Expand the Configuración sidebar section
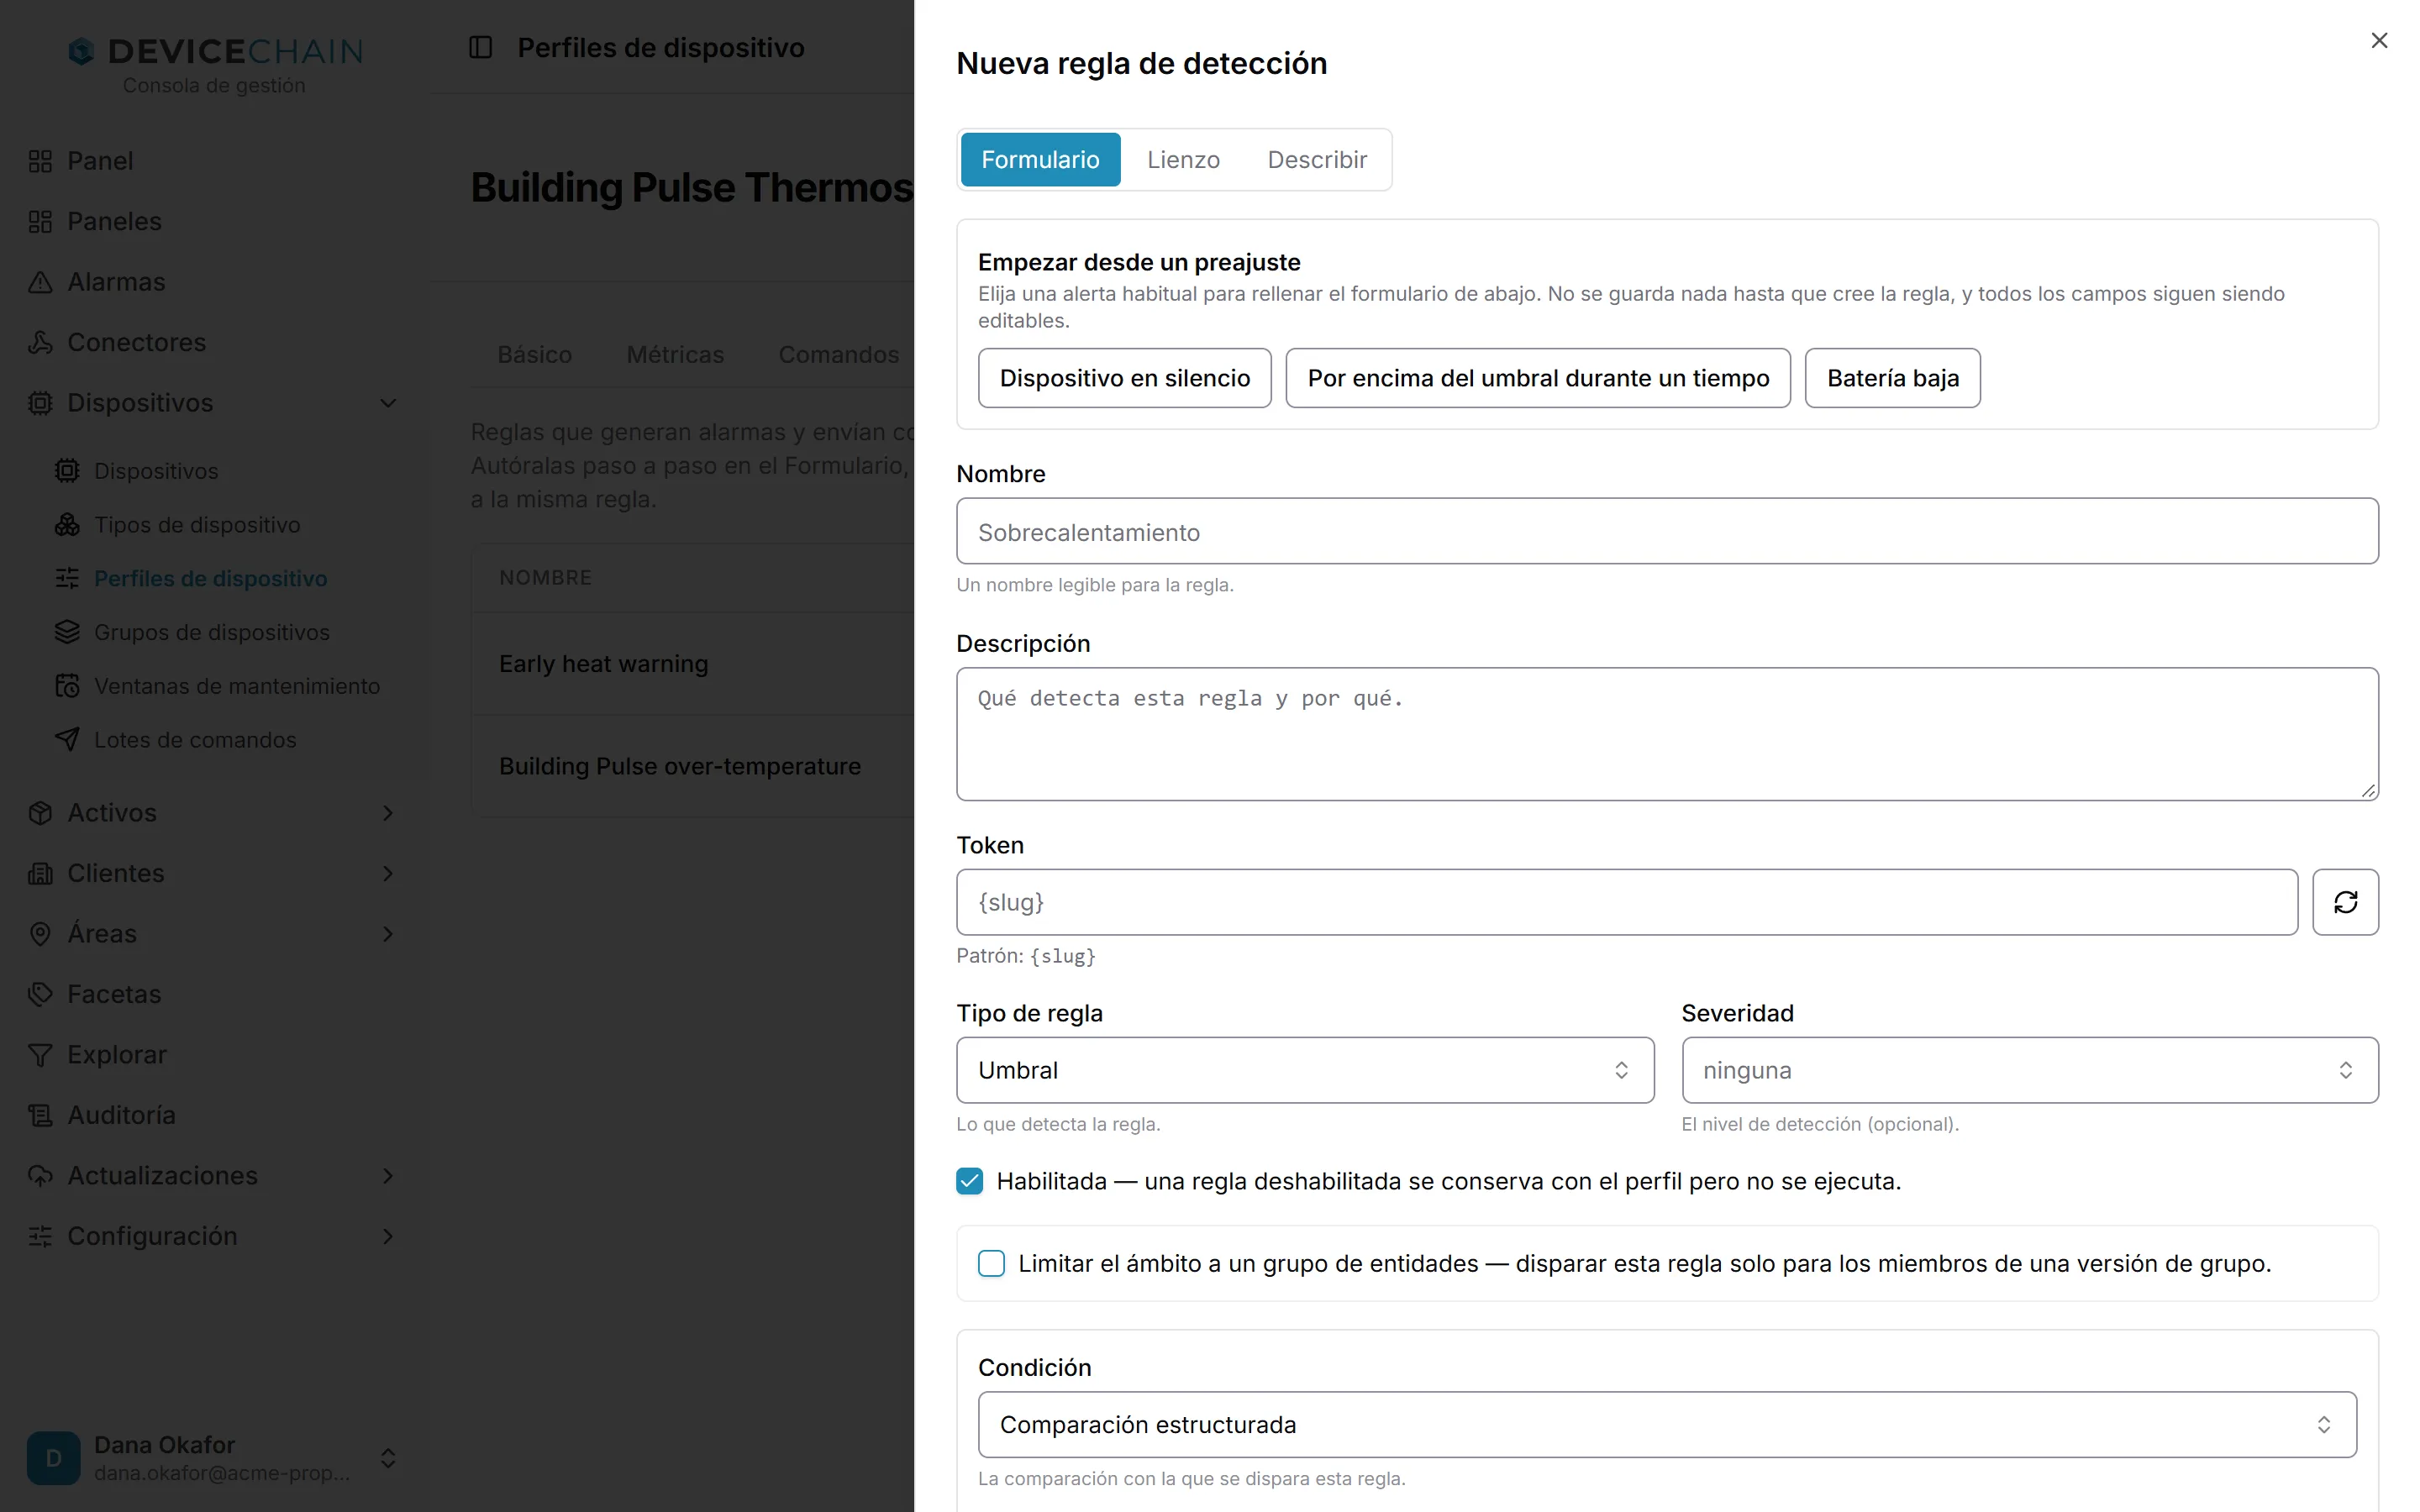This screenshot has height=1512, width=2420. click(x=388, y=1236)
